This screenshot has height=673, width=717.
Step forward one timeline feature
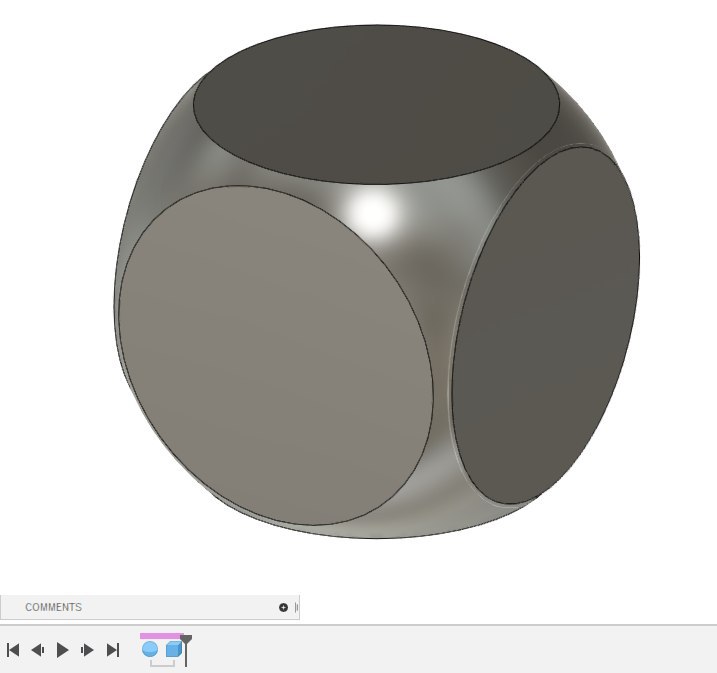[87, 650]
